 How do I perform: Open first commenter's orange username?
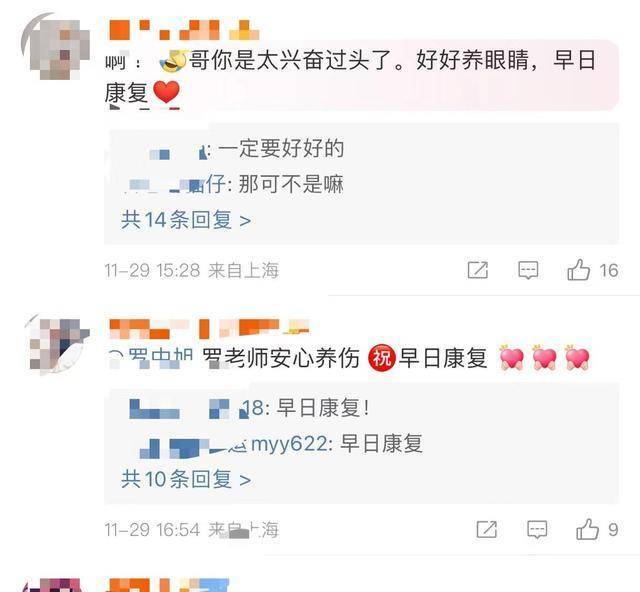(184, 30)
